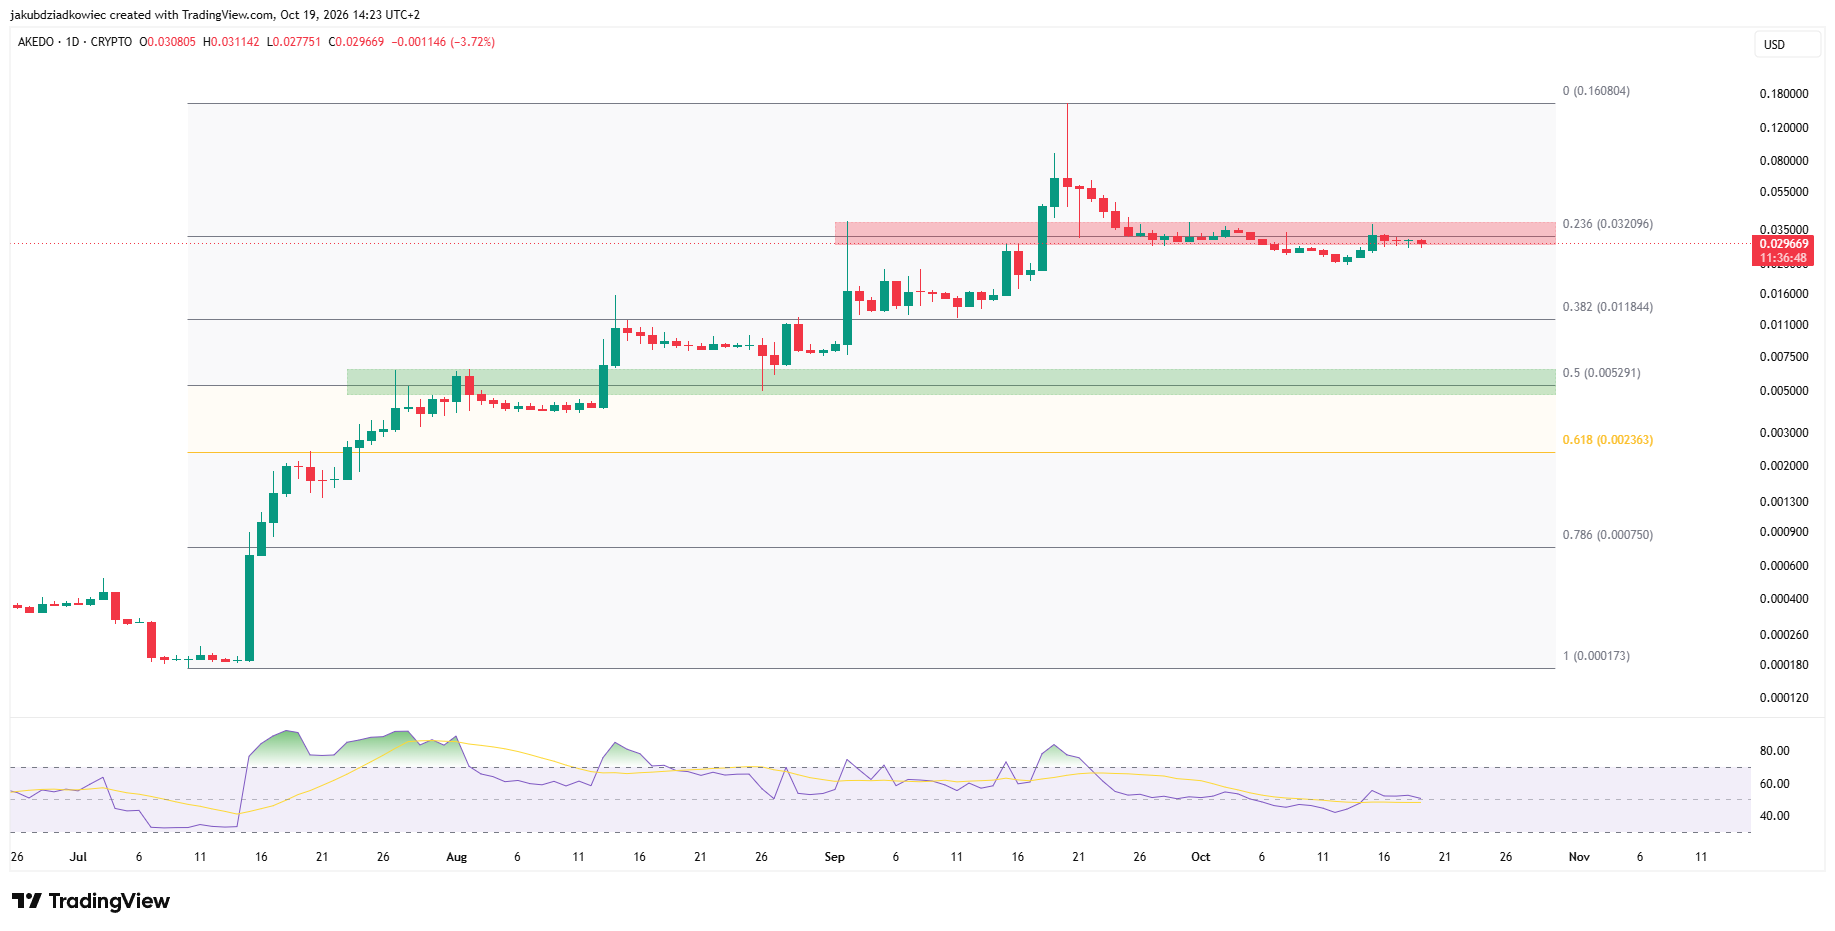Select the 0.786 (0.000750) Fibonacci label

pos(1607,535)
